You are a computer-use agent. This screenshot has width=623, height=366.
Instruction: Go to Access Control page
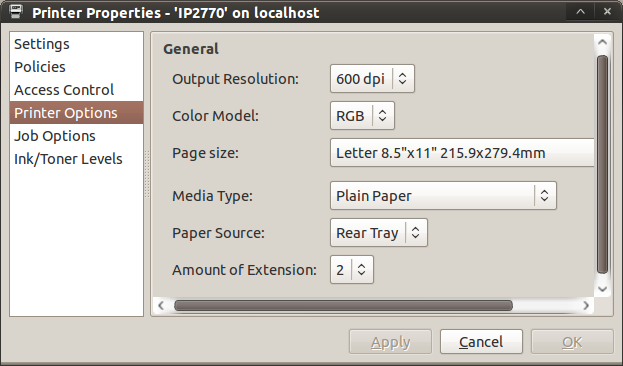tap(76, 90)
